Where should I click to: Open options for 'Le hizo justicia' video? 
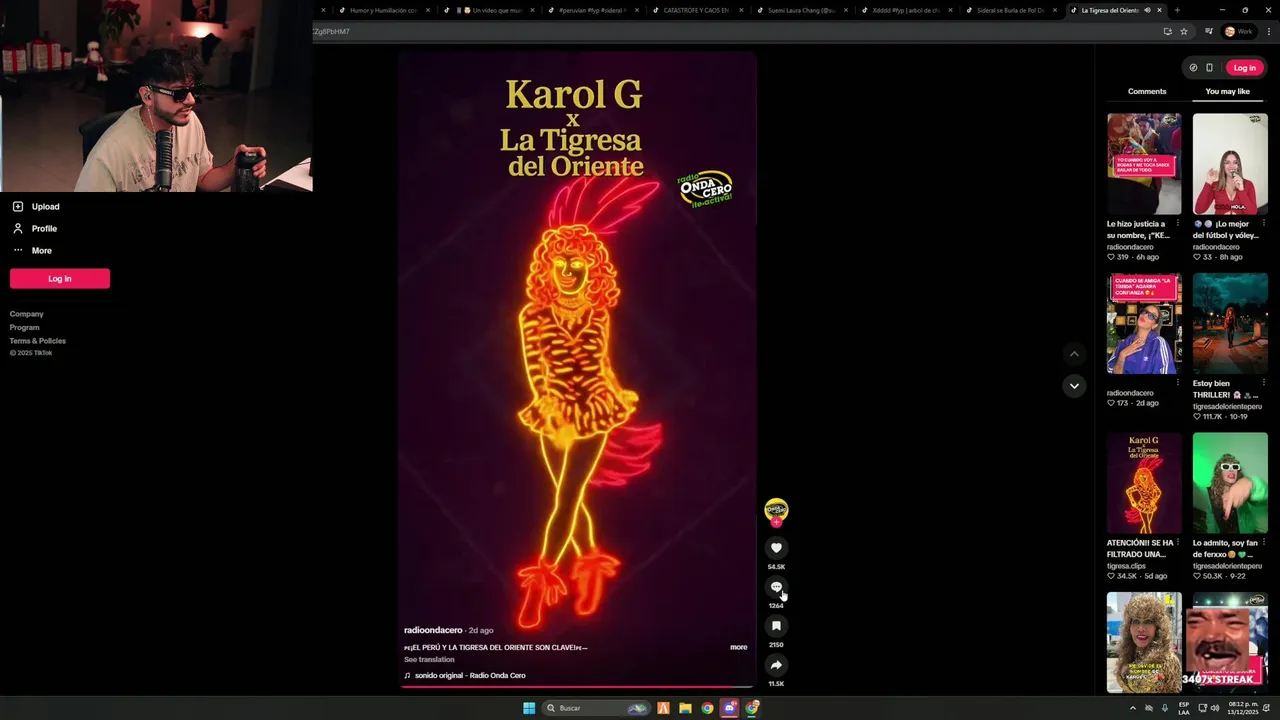pos(1177,224)
